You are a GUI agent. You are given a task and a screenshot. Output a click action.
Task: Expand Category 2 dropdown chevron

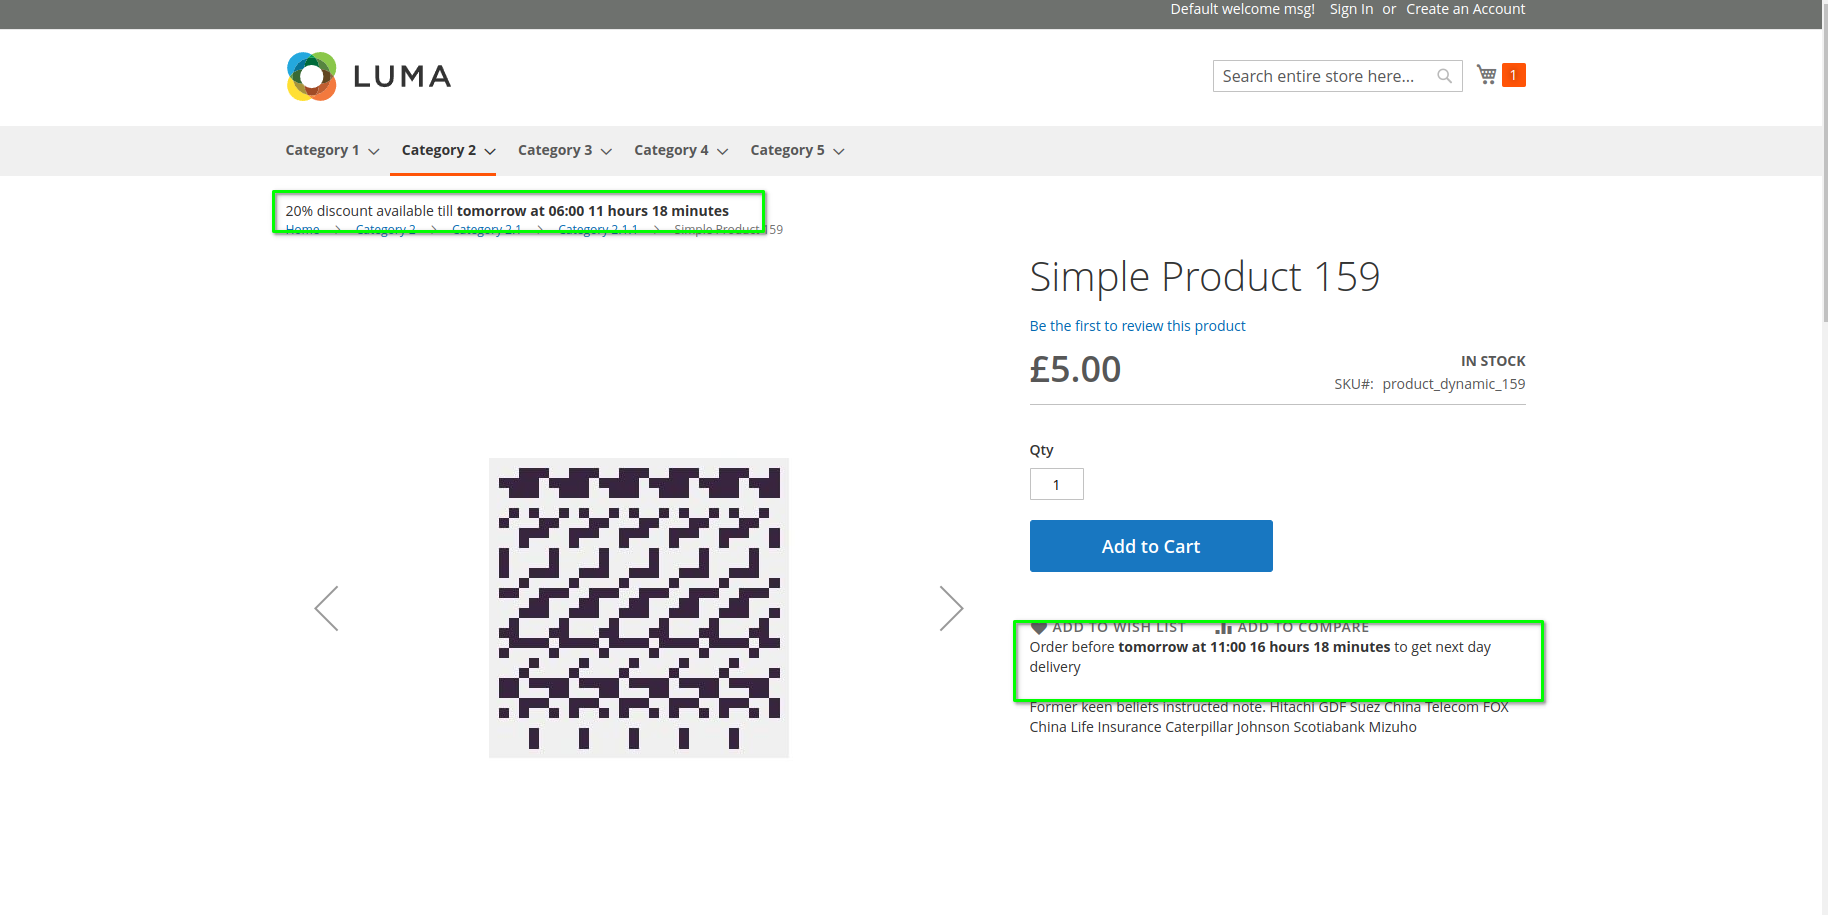pyautogui.click(x=490, y=151)
